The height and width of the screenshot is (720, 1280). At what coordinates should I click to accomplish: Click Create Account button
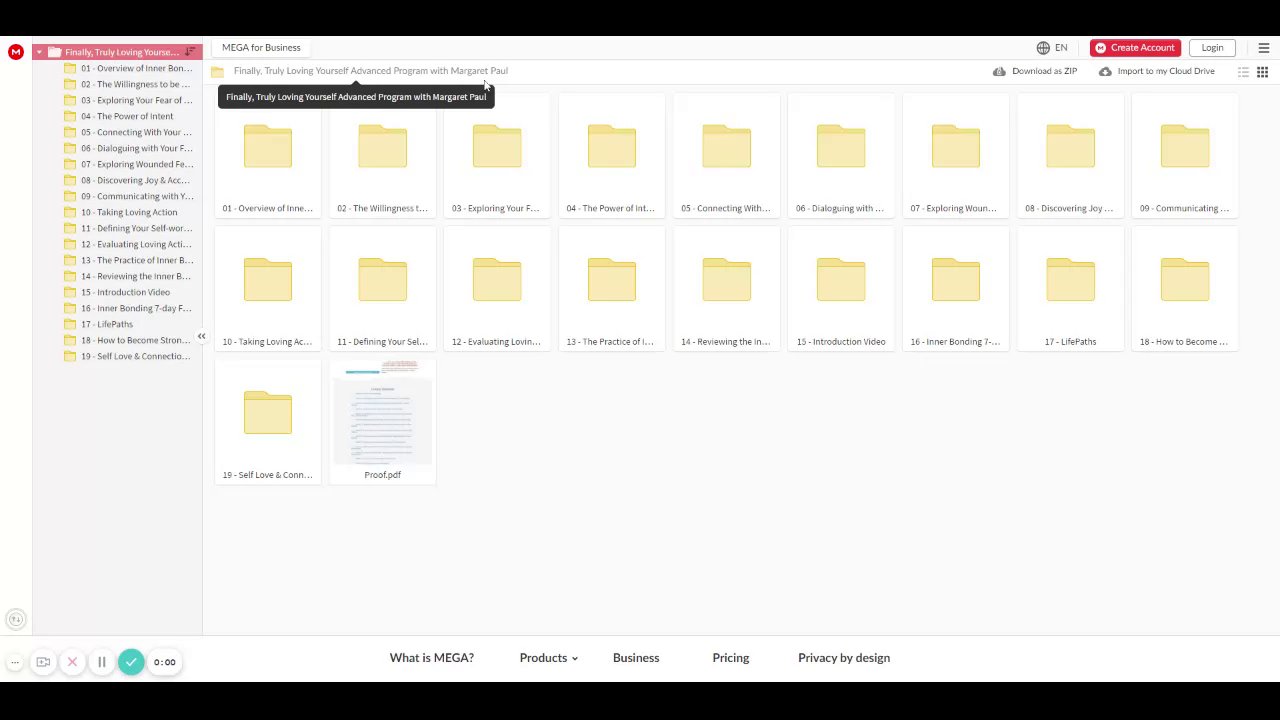1135,48
